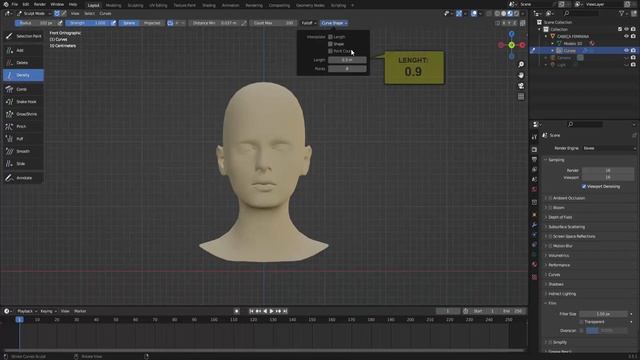Exclude Collection from the view layer checkbox

point(620,29)
